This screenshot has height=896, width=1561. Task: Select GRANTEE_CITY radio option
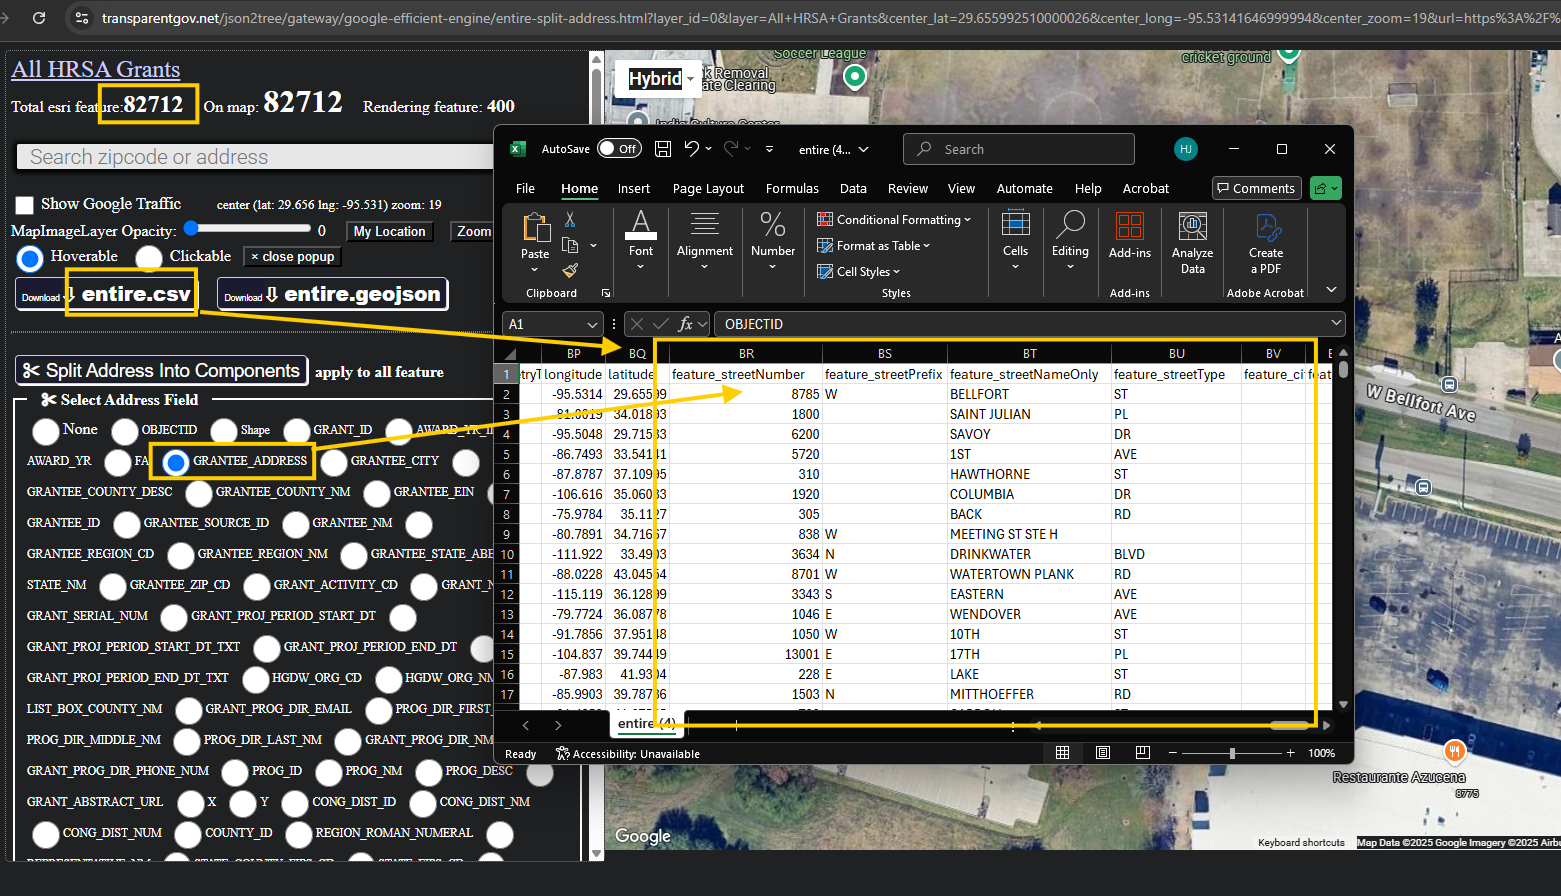click(x=334, y=462)
